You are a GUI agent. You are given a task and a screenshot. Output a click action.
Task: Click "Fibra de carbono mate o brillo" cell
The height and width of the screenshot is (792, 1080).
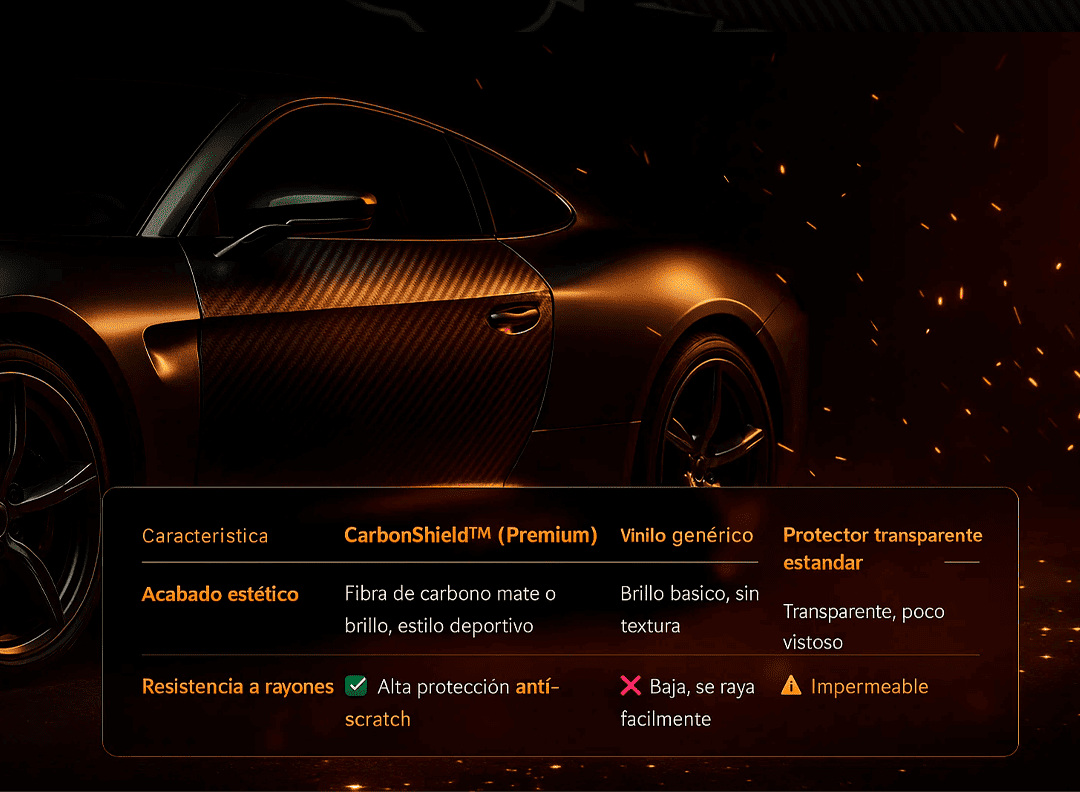pyautogui.click(x=450, y=609)
